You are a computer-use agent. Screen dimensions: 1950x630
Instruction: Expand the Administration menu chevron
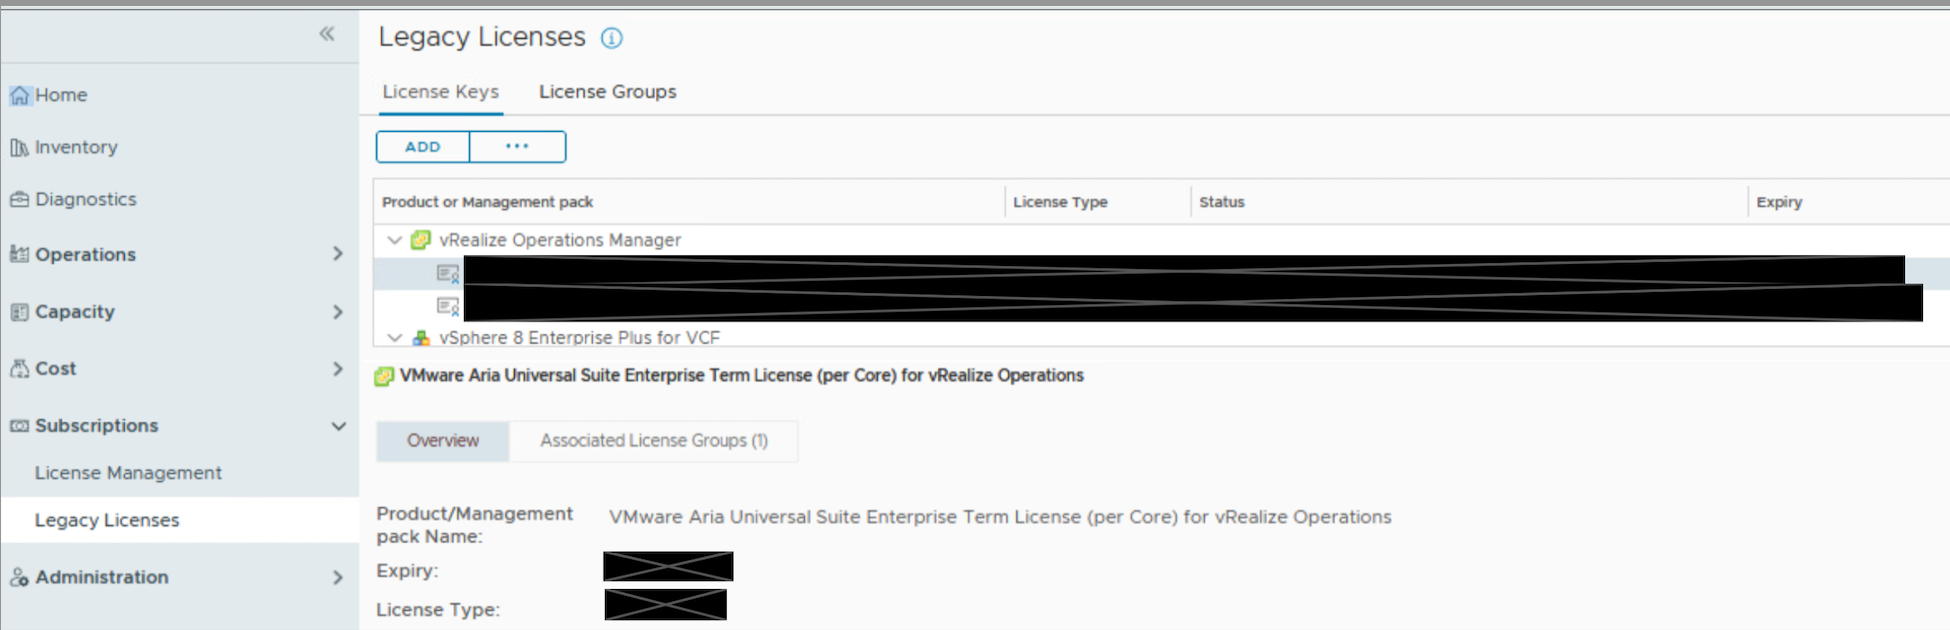[338, 577]
